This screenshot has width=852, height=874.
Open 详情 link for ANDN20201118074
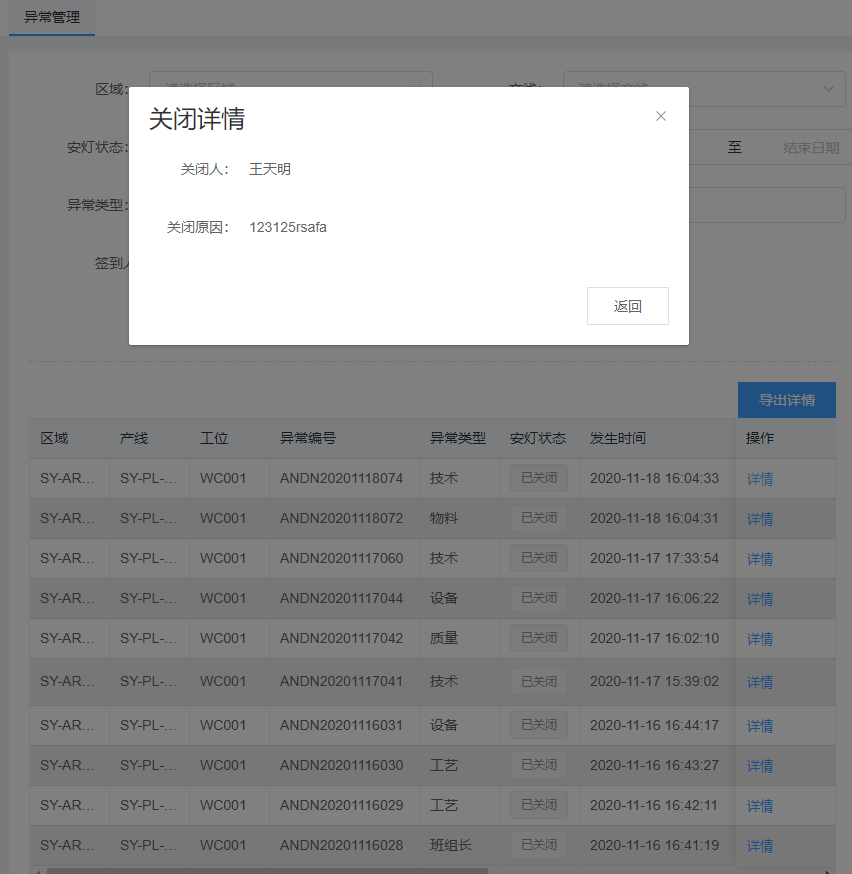click(x=760, y=479)
